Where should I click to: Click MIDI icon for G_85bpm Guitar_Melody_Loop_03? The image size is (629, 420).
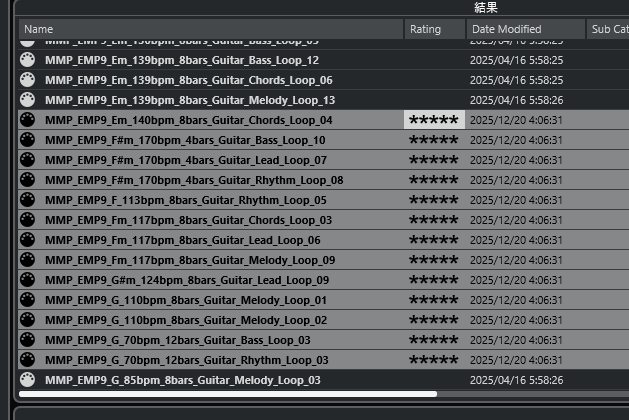(27, 380)
